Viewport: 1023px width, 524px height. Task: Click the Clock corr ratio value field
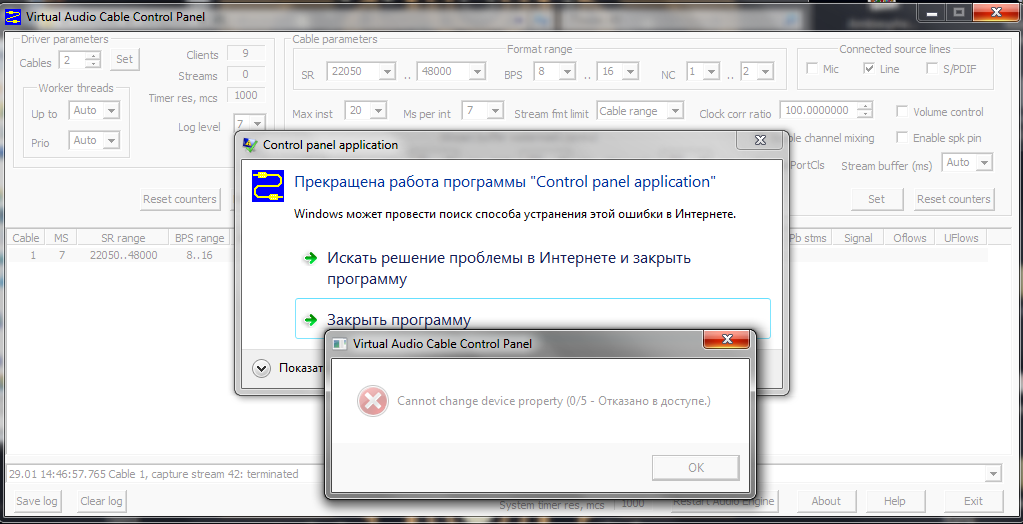click(819, 111)
